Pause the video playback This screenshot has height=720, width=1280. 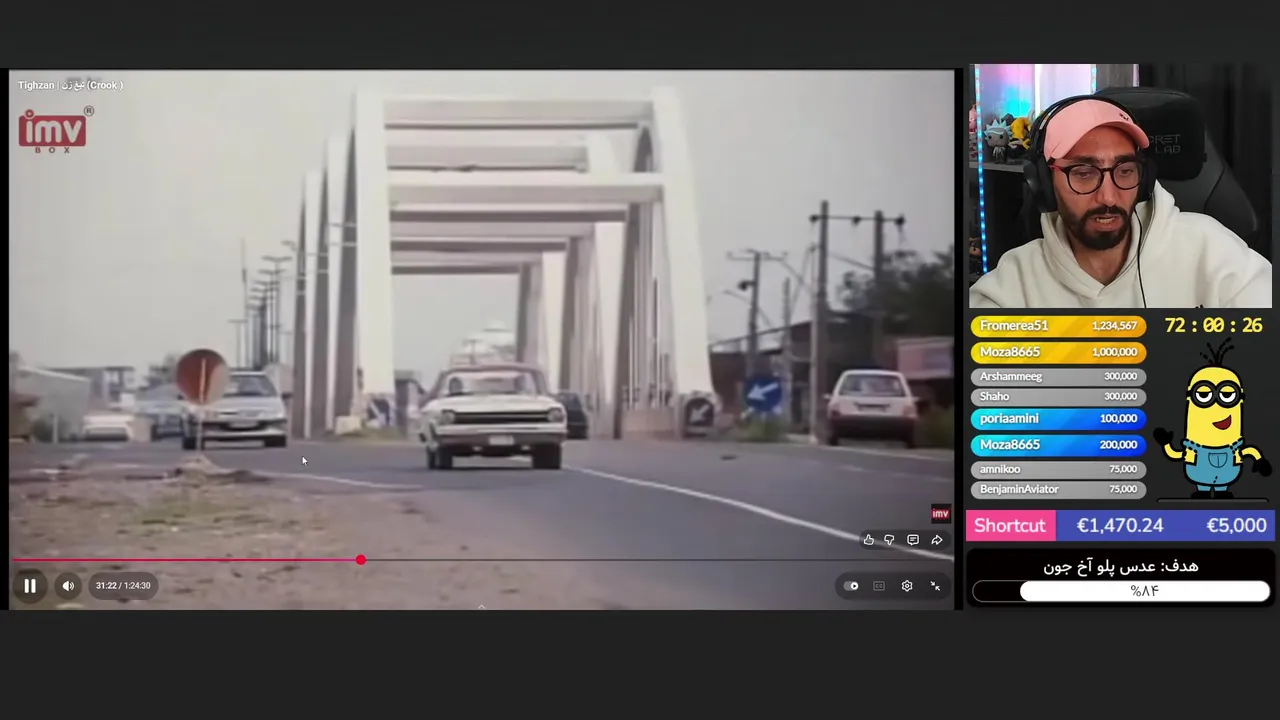click(30, 586)
